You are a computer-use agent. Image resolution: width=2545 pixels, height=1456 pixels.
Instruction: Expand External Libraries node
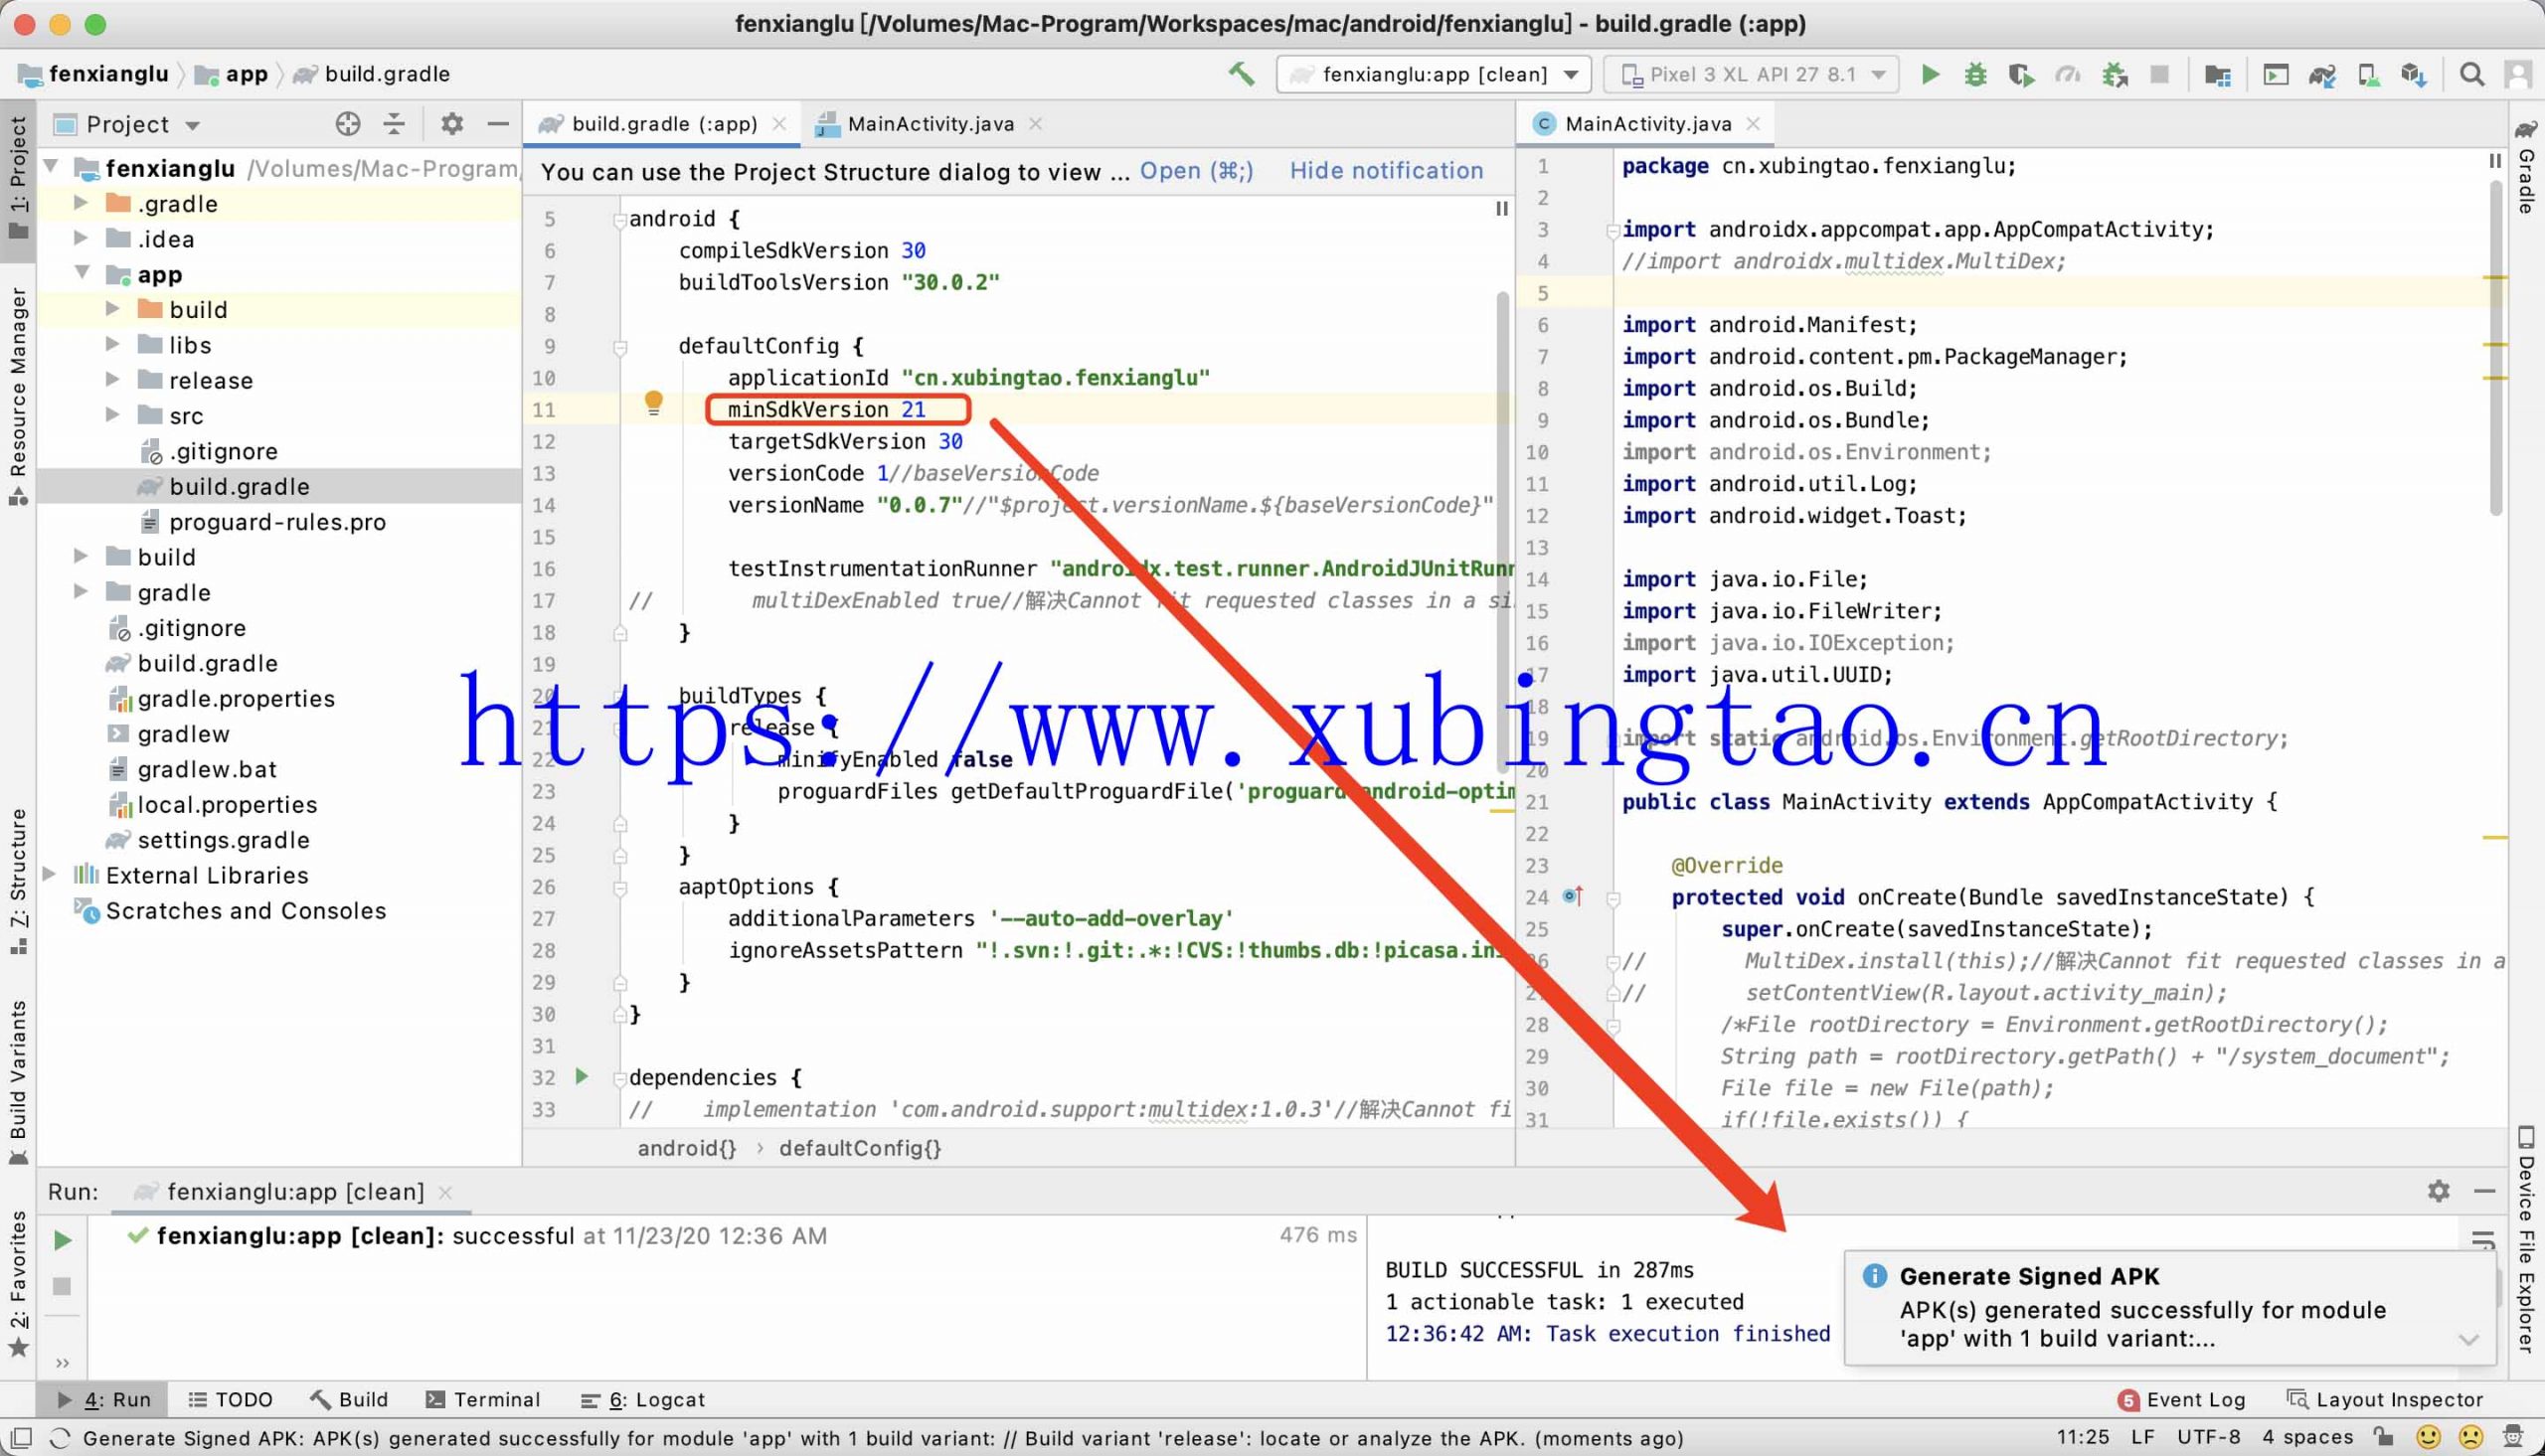point(49,874)
